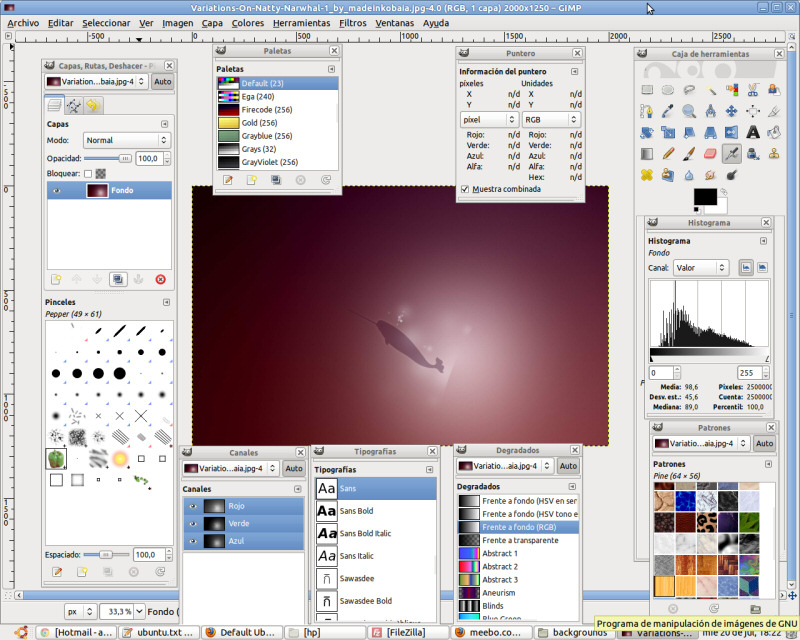Hide the Fondo layer eye icon
Image resolution: width=800 pixels, height=640 pixels.
57,191
